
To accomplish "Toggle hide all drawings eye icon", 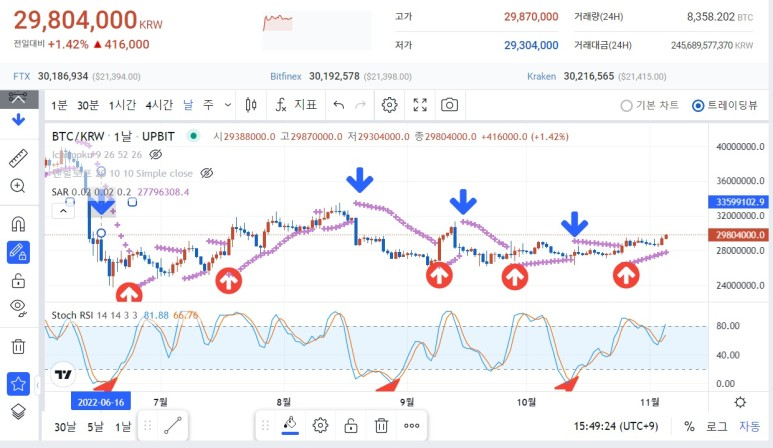I will 18,307.
